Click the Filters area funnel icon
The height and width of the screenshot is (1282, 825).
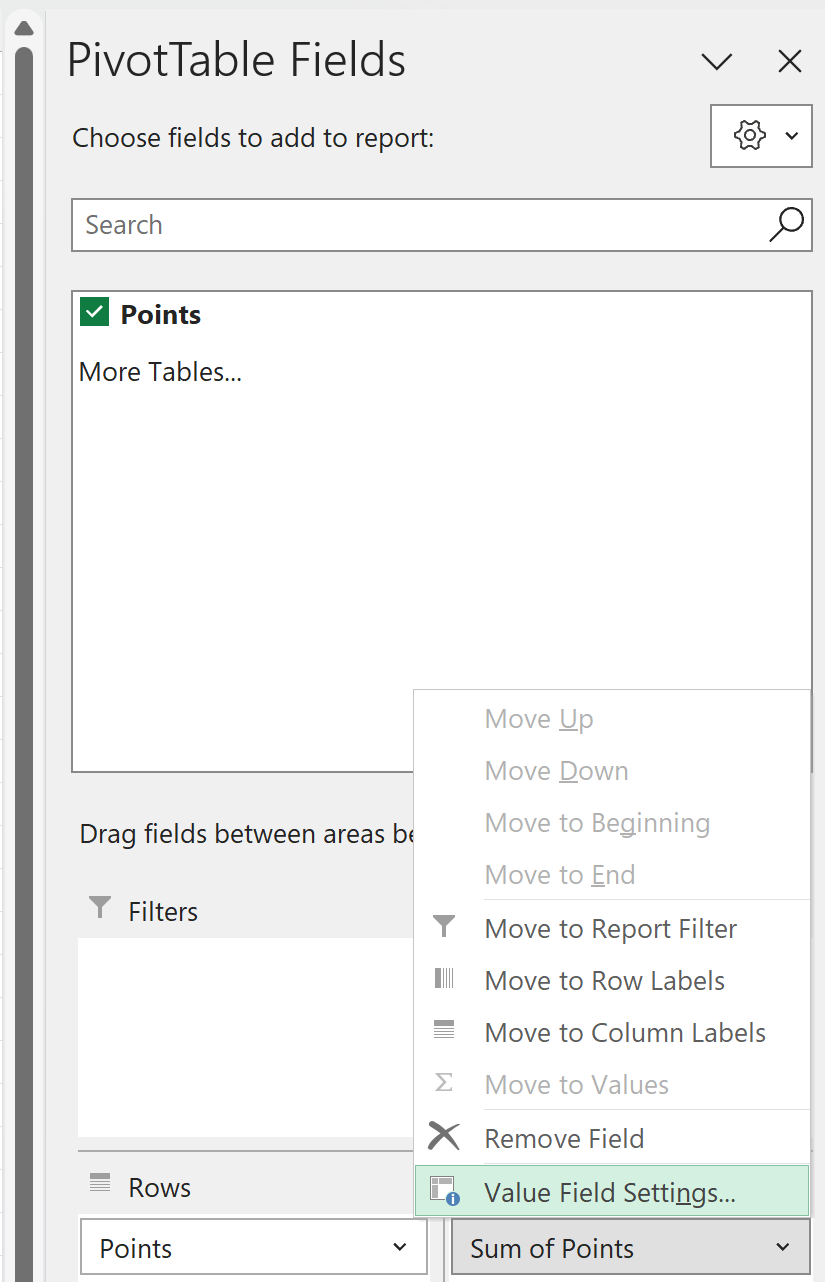pos(100,908)
